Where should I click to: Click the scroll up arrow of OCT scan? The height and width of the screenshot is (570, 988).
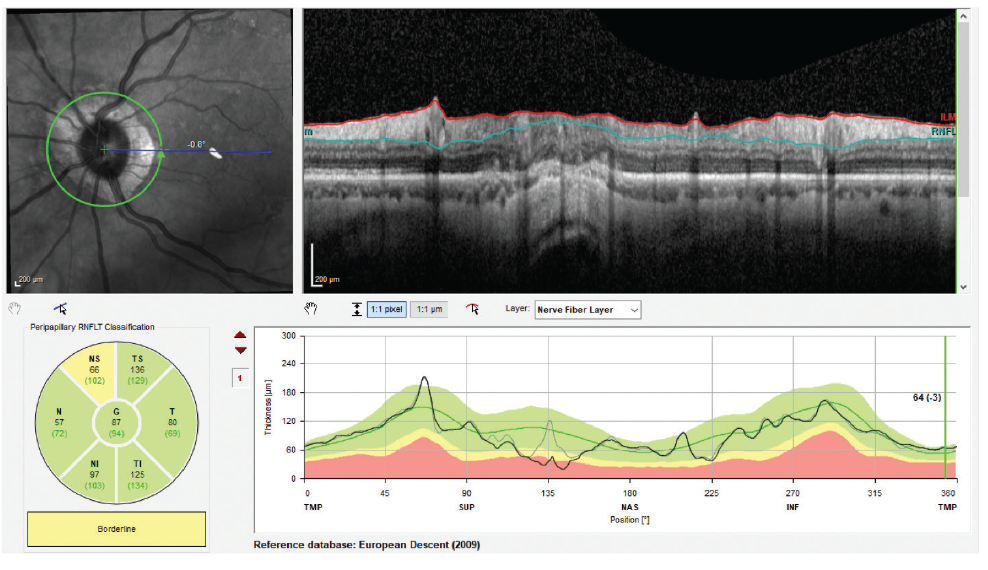click(963, 16)
